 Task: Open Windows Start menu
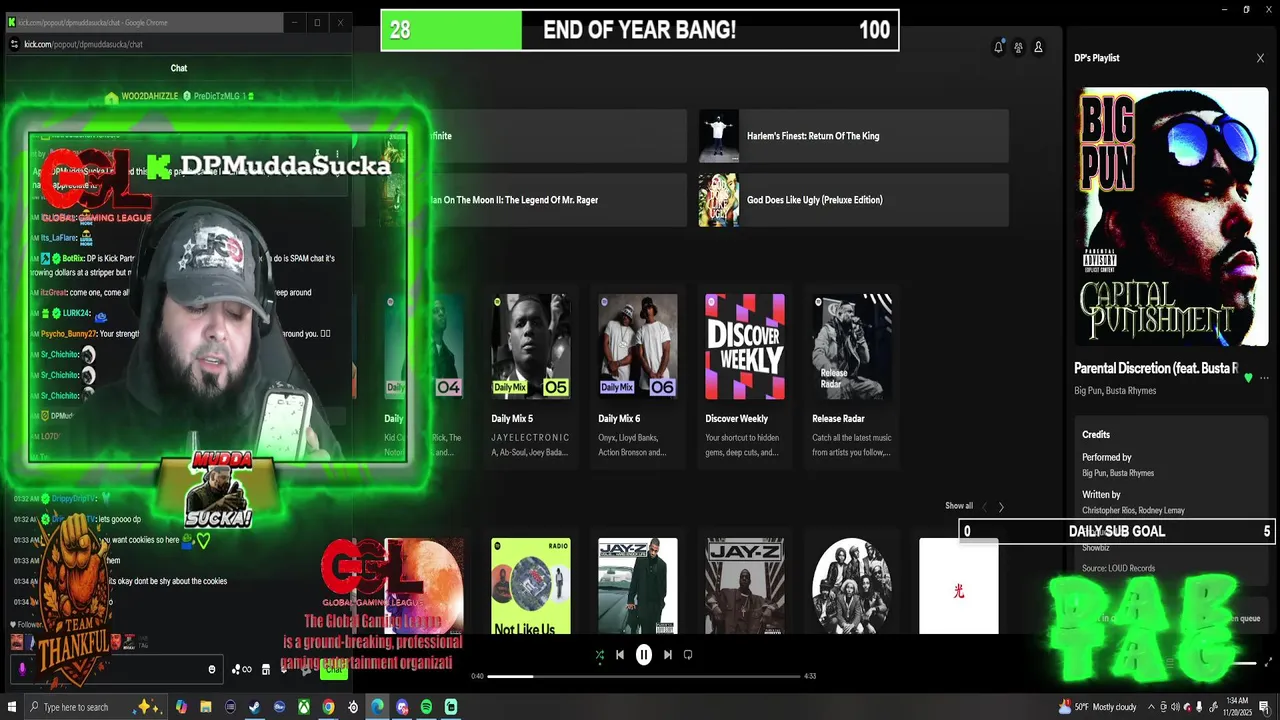click(12, 707)
